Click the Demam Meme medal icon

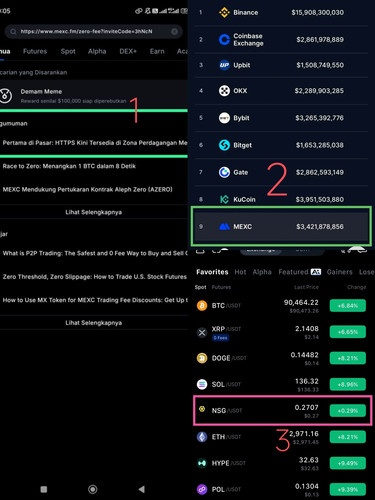[5, 96]
